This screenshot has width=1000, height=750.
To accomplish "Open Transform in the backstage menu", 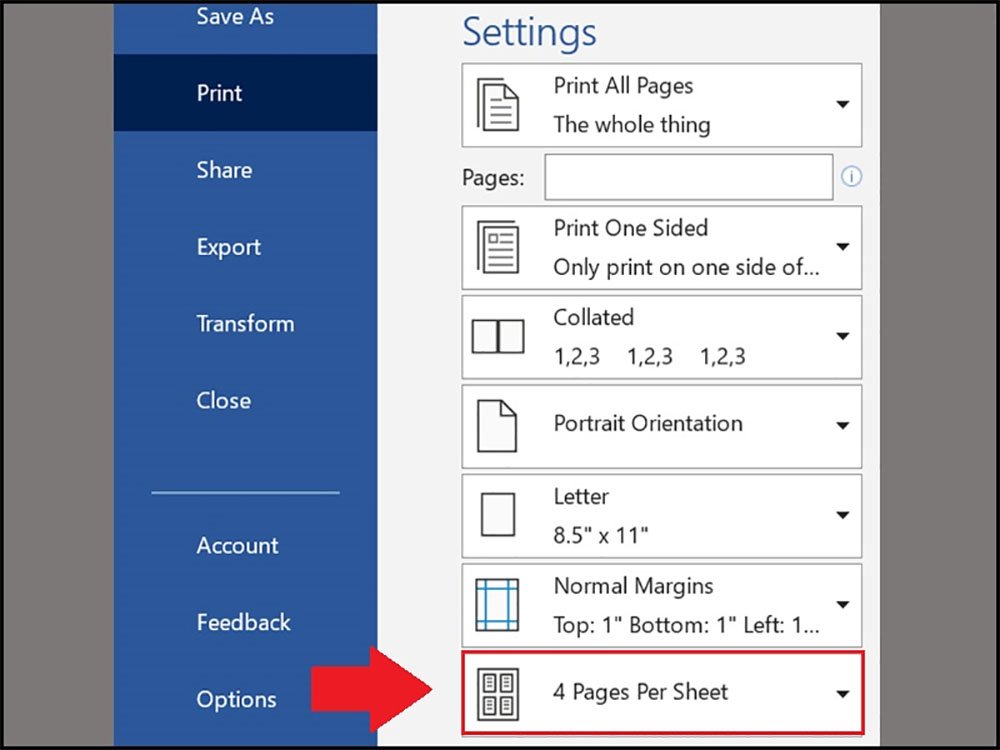I will tap(245, 324).
